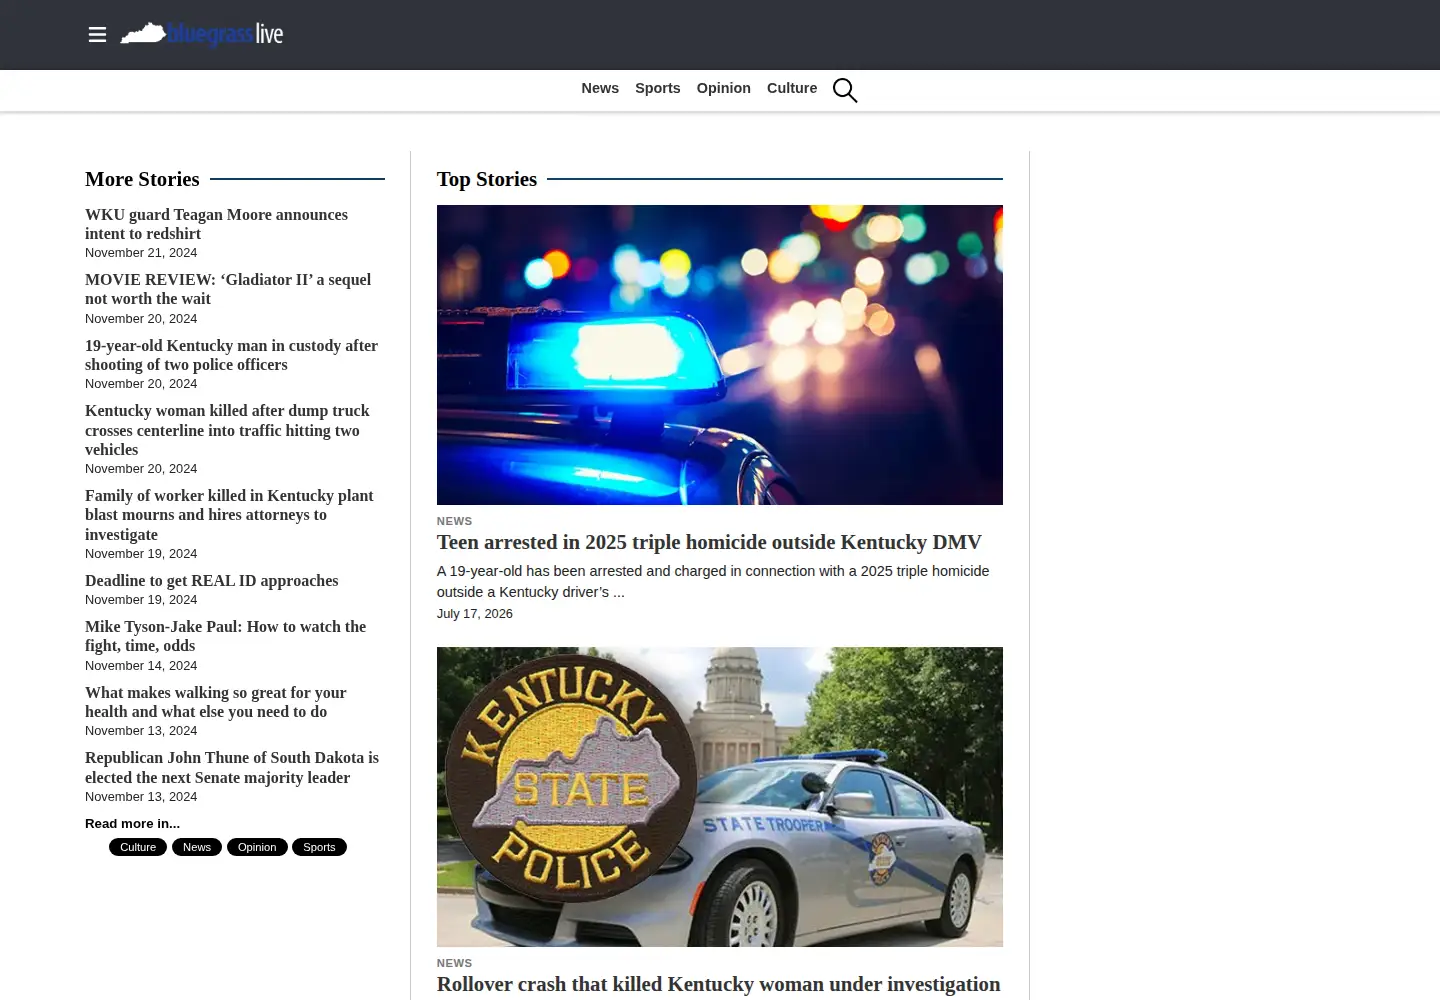1440x1000 pixels.
Task: Open the Opinion nav item
Action: coord(724,88)
